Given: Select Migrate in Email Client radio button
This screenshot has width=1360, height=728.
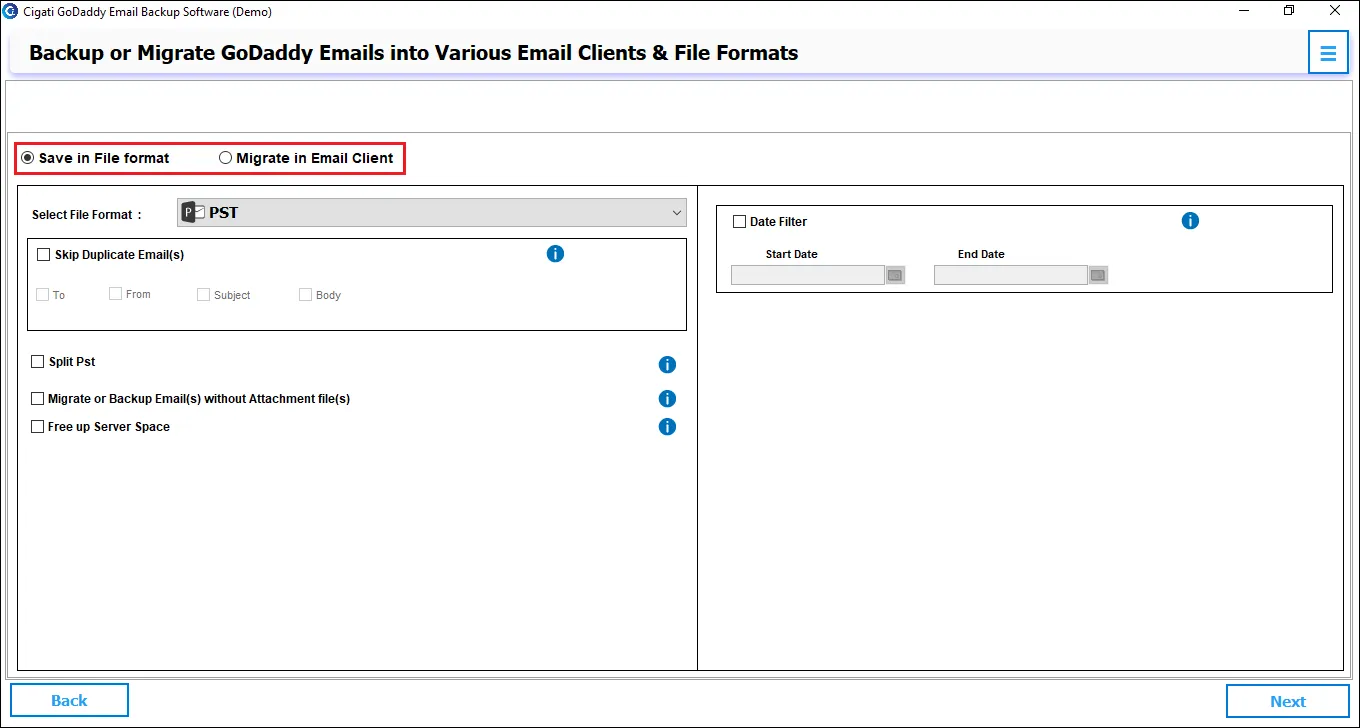Looking at the screenshot, I should click(225, 158).
